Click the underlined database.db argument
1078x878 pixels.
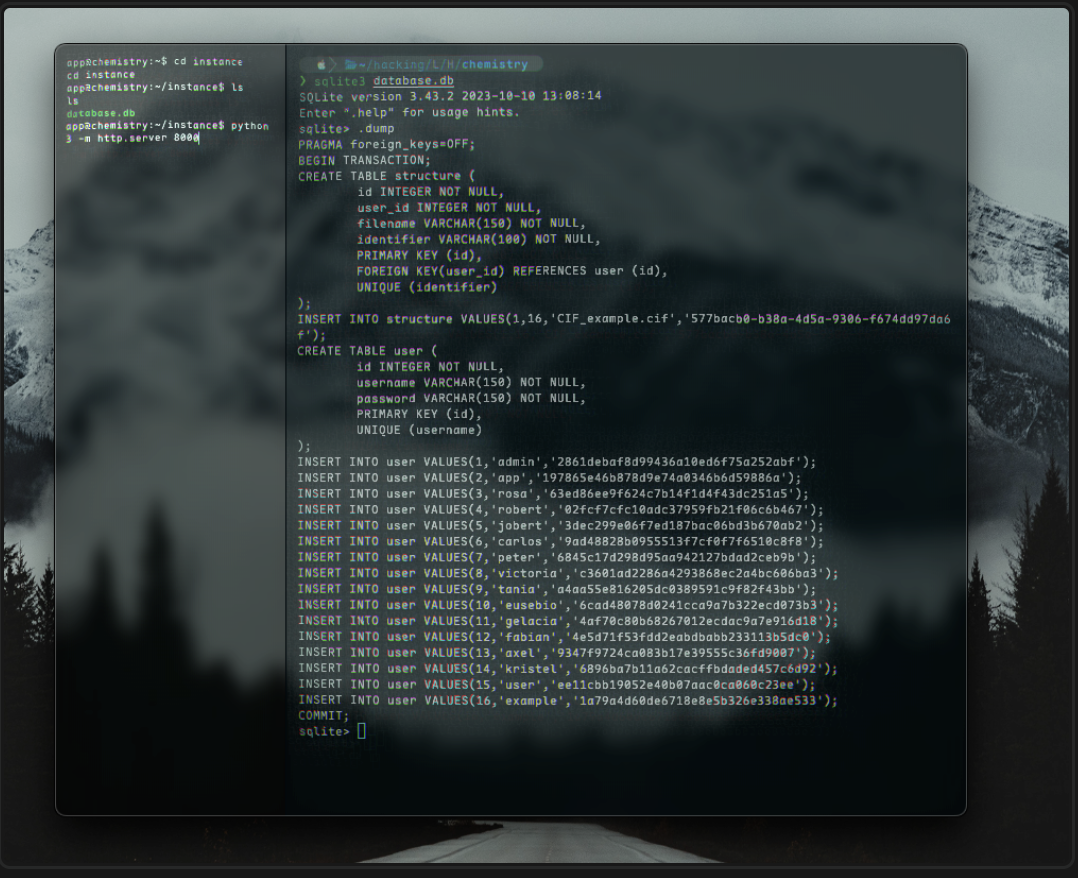pyautogui.click(x=413, y=81)
